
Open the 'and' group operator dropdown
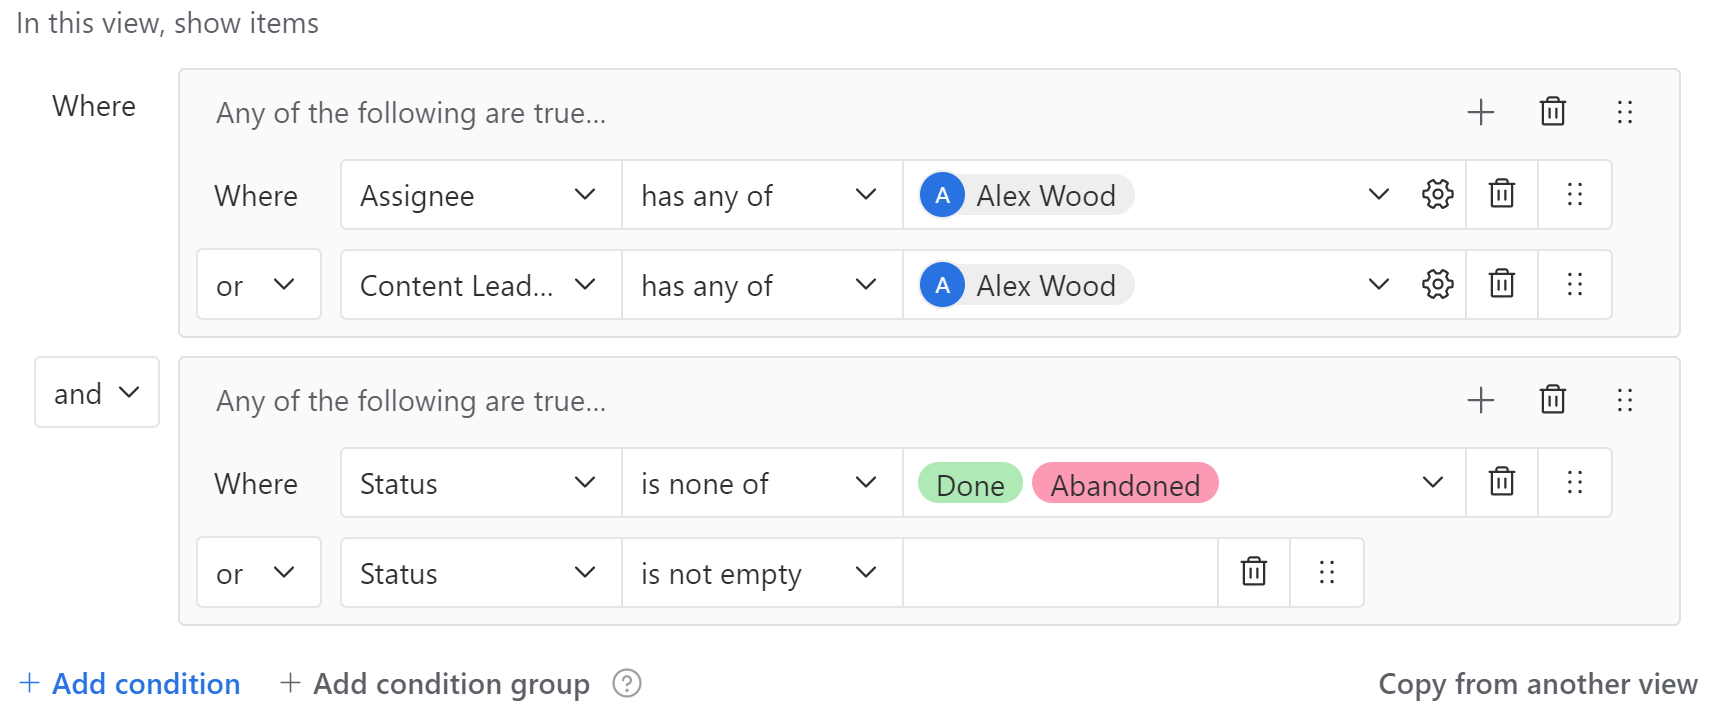pyautogui.click(x=97, y=392)
